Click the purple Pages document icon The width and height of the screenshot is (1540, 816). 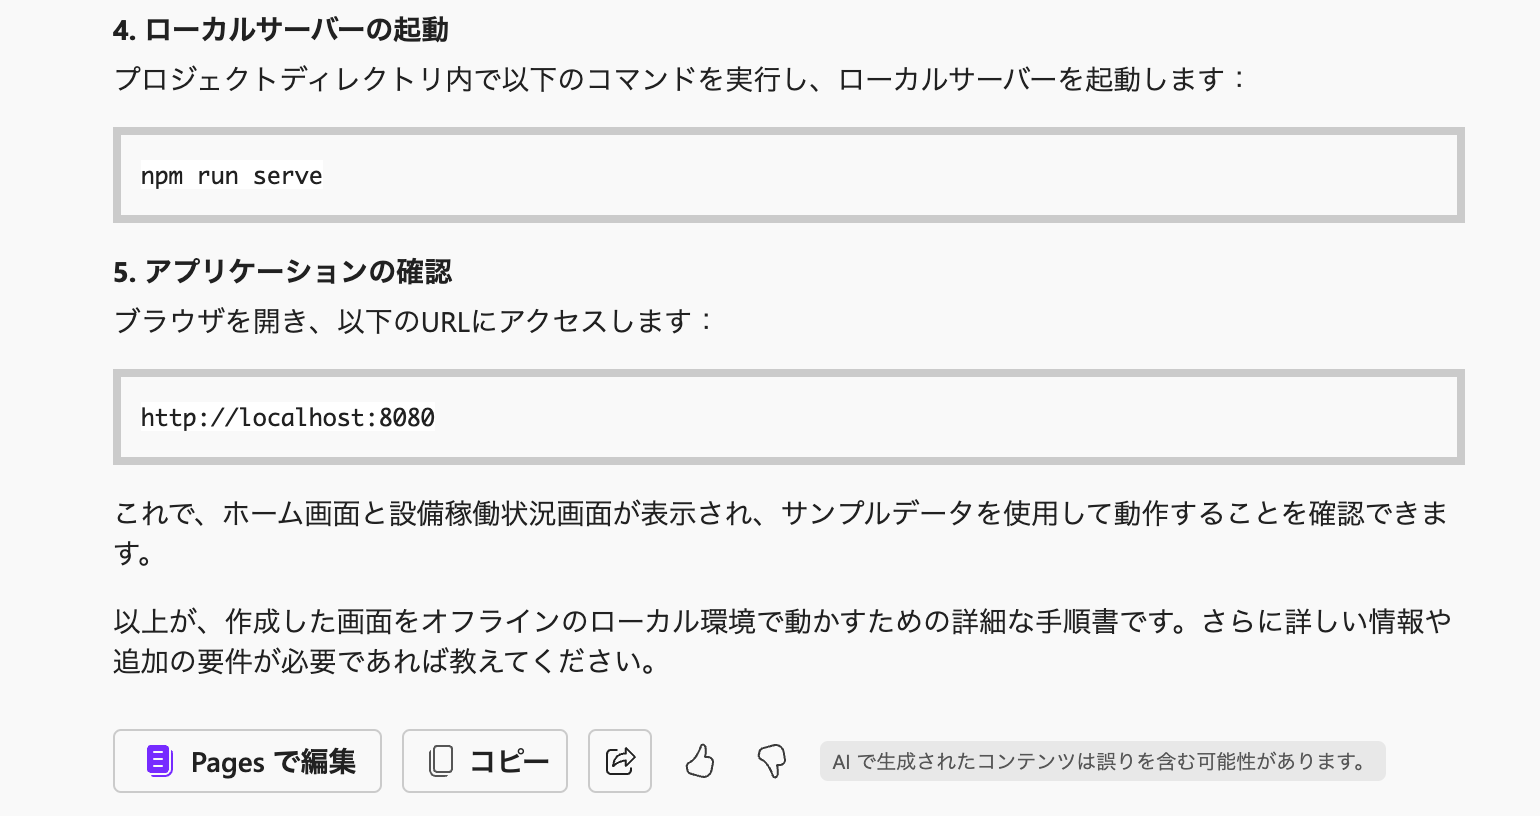160,761
